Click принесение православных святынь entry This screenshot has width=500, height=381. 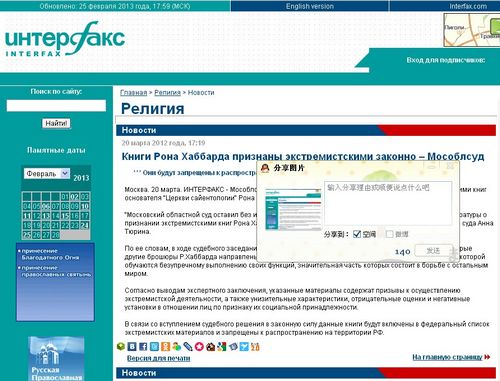[x=55, y=271]
